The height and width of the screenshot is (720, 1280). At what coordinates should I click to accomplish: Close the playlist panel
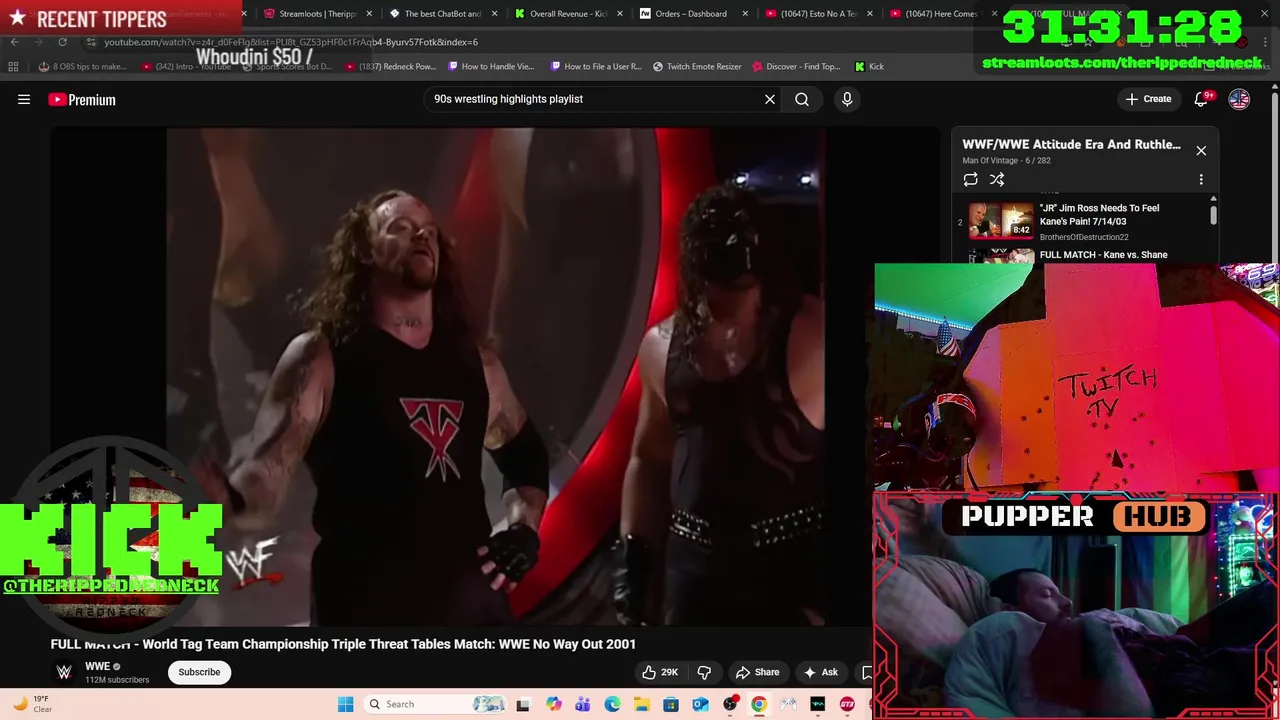pyautogui.click(x=1201, y=151)
